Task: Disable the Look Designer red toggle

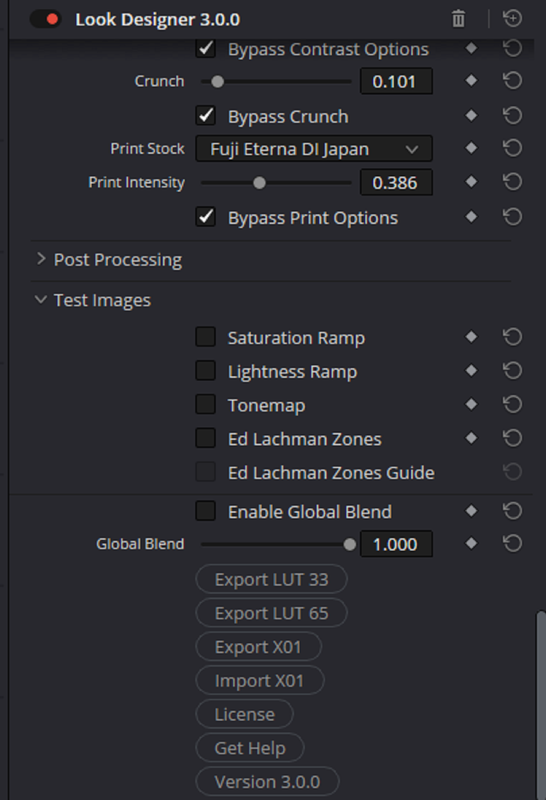Action: [x=46, y=19]
